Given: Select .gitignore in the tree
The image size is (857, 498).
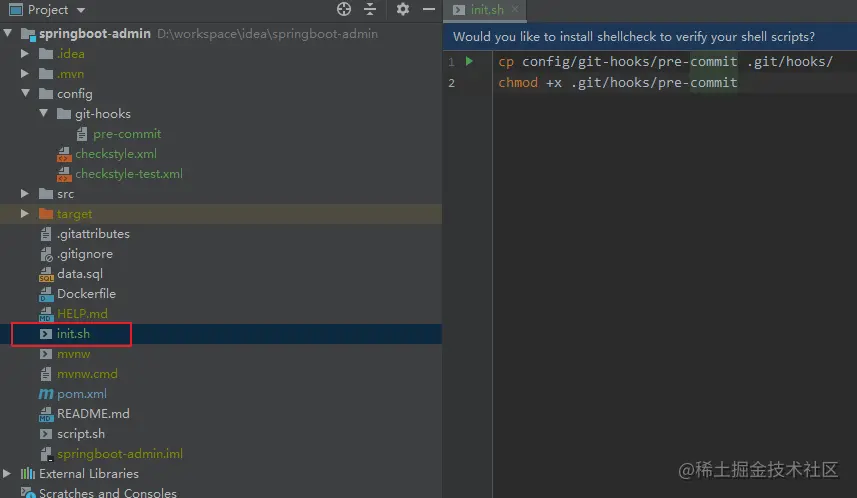Looking at the screenshot, I should (x=85, y=254).
